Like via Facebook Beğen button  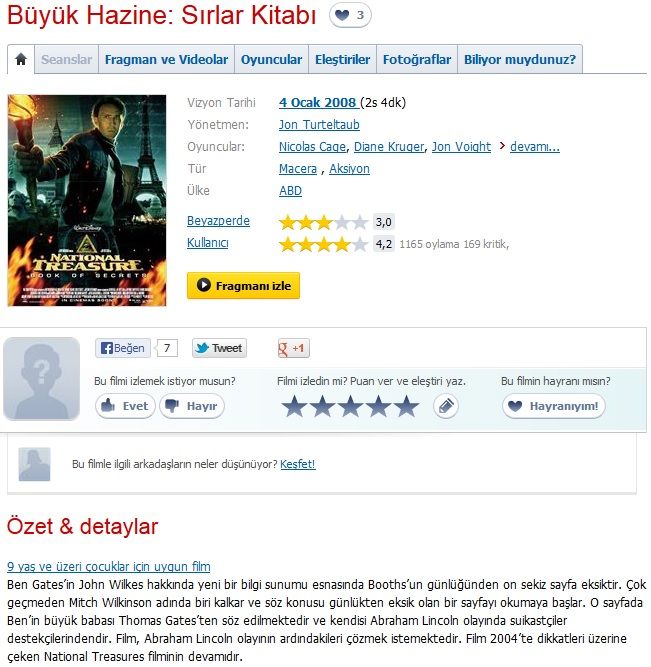[123, 348]
